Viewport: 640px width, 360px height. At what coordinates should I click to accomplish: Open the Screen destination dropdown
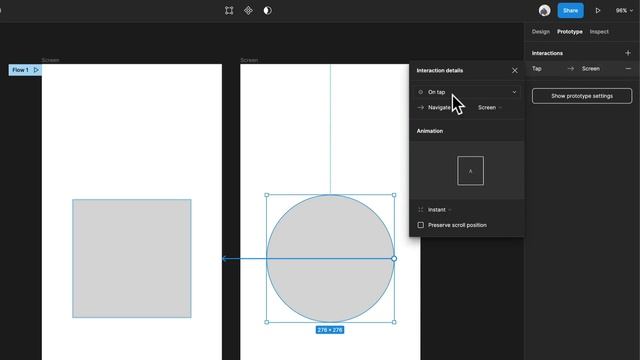pos(489,108)
